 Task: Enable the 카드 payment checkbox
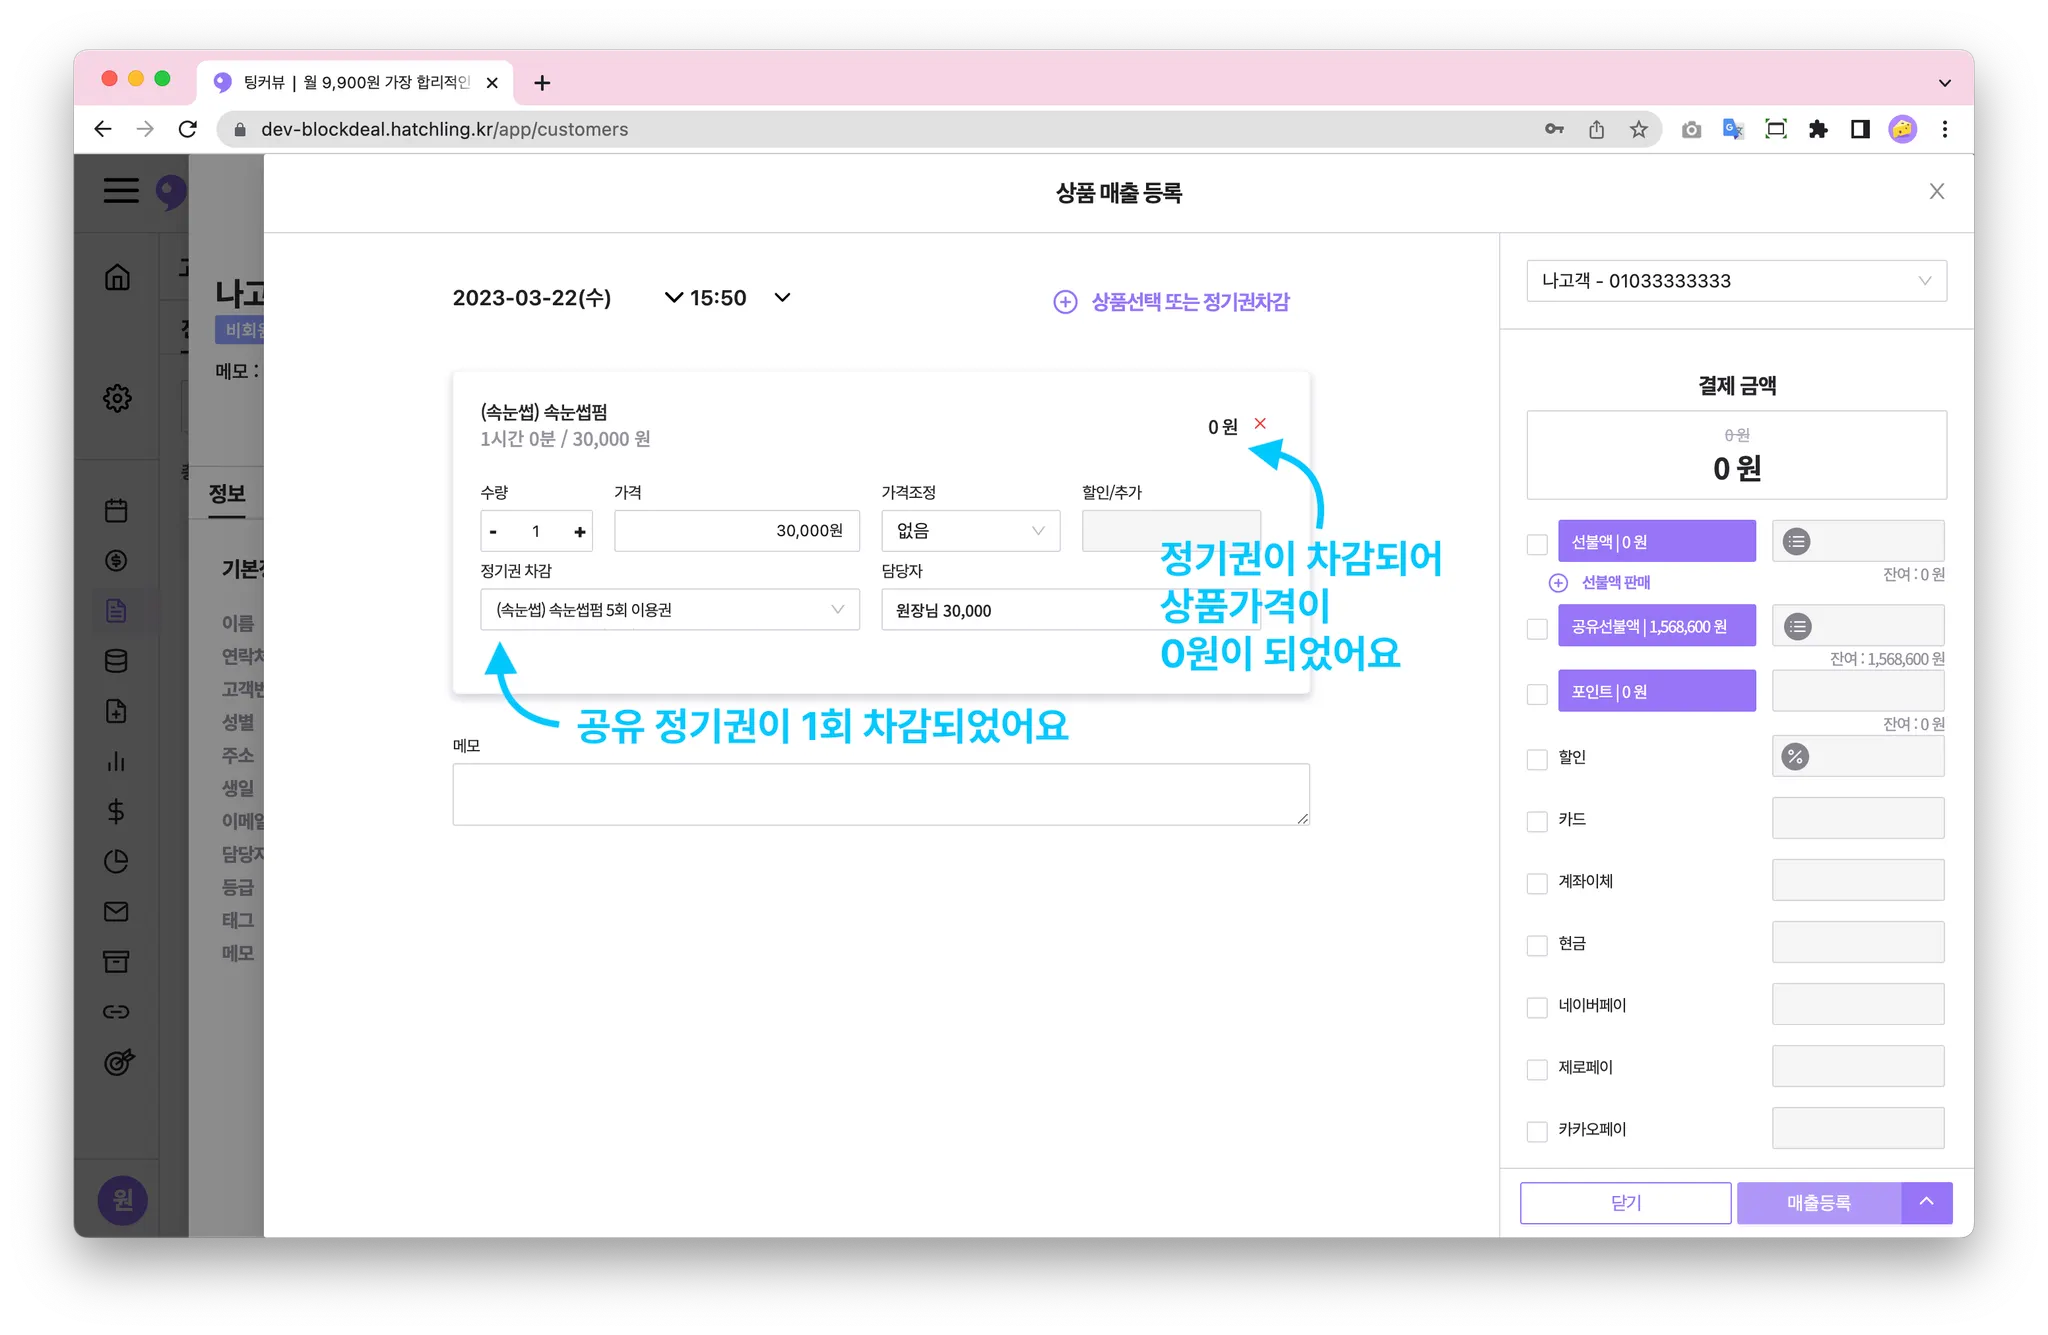[x=1537, y=821]
